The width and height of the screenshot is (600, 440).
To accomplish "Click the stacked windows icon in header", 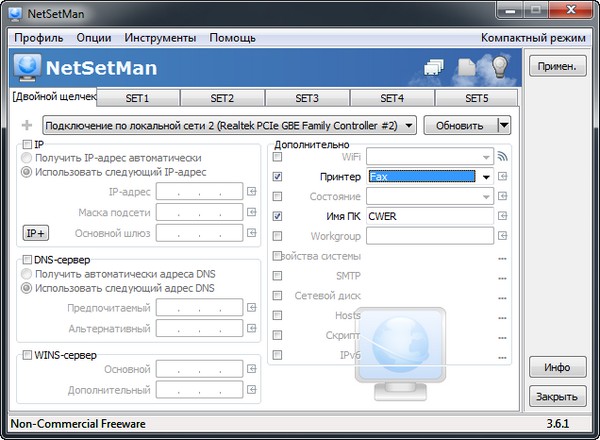I will coord(434,68).
